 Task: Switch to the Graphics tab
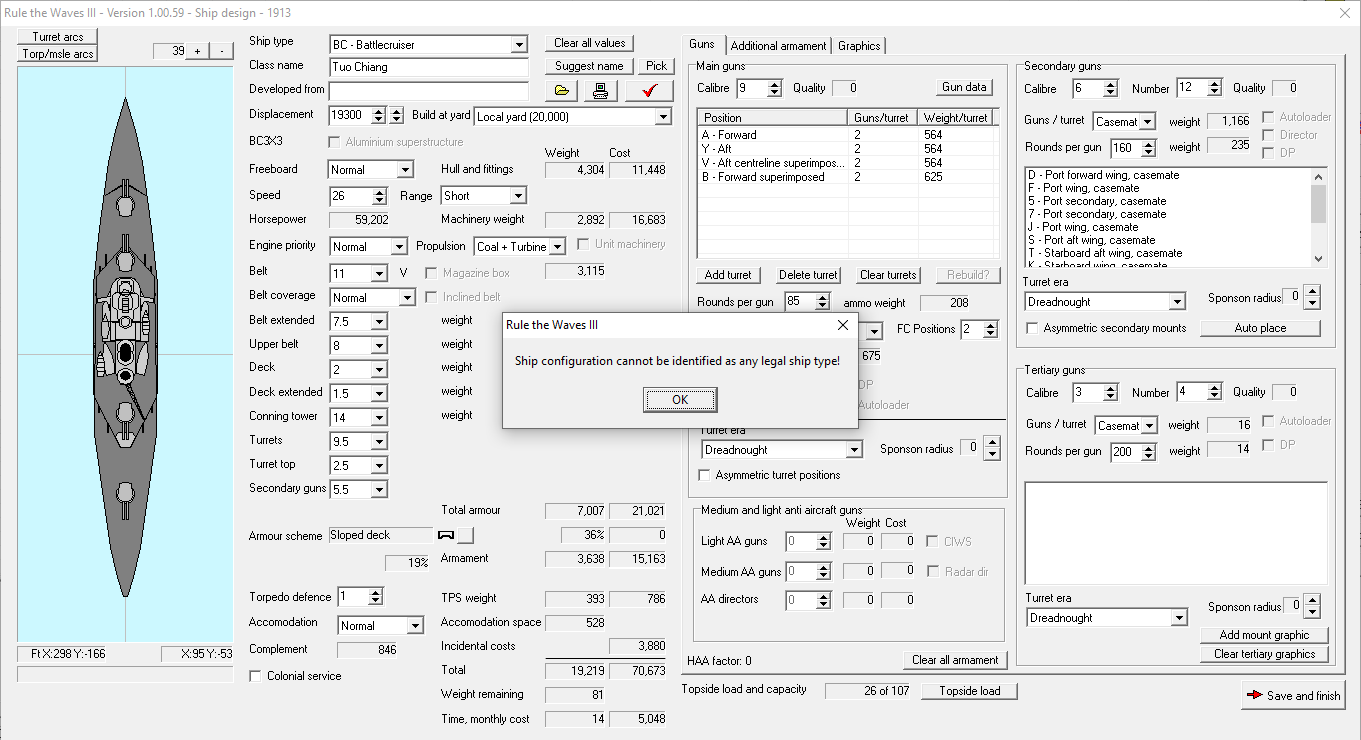click(859, 46)
